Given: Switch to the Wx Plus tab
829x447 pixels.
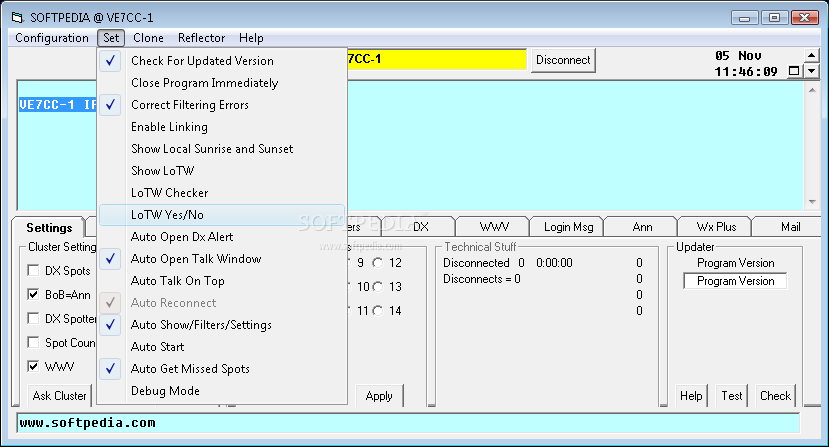Looking at the screenshot, I should point(716,227).
